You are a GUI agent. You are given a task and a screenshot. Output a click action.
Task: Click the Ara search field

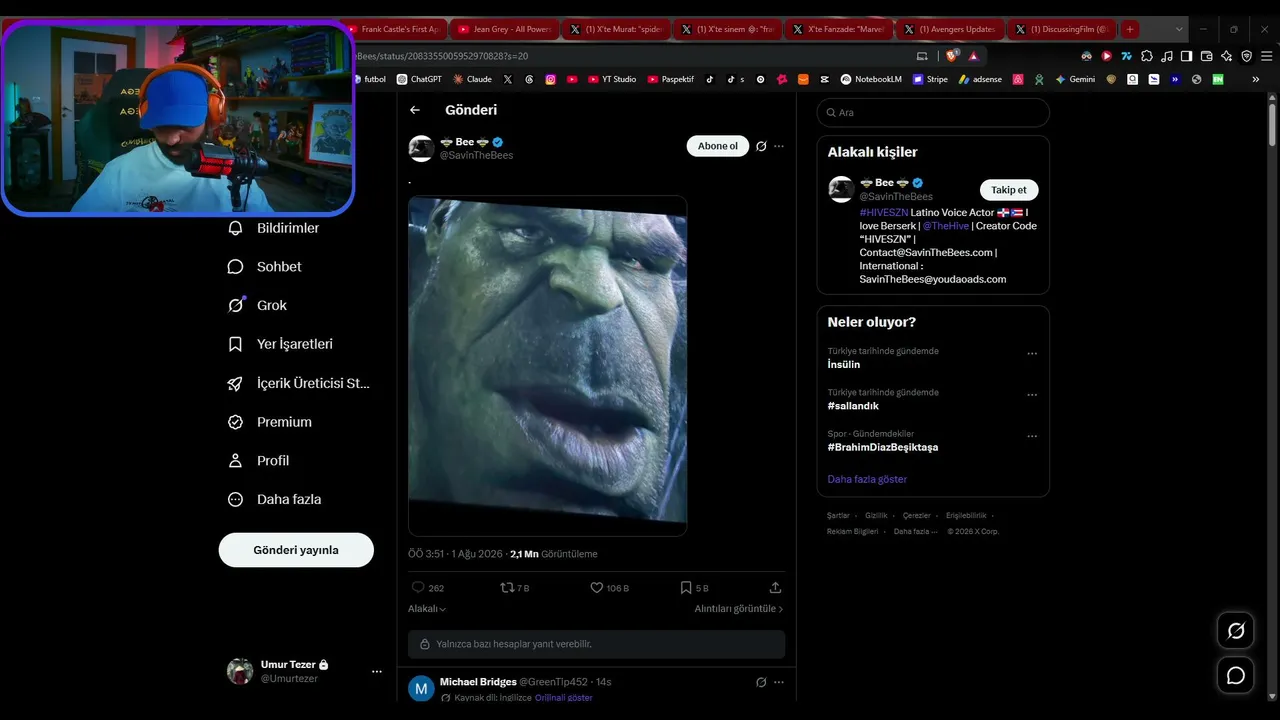[x=933, y=113]
